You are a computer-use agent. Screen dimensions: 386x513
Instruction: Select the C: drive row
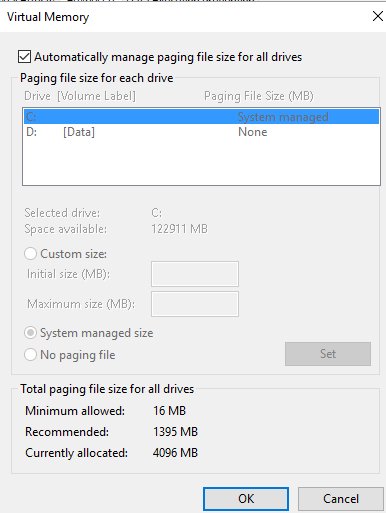tap(202, 117)
